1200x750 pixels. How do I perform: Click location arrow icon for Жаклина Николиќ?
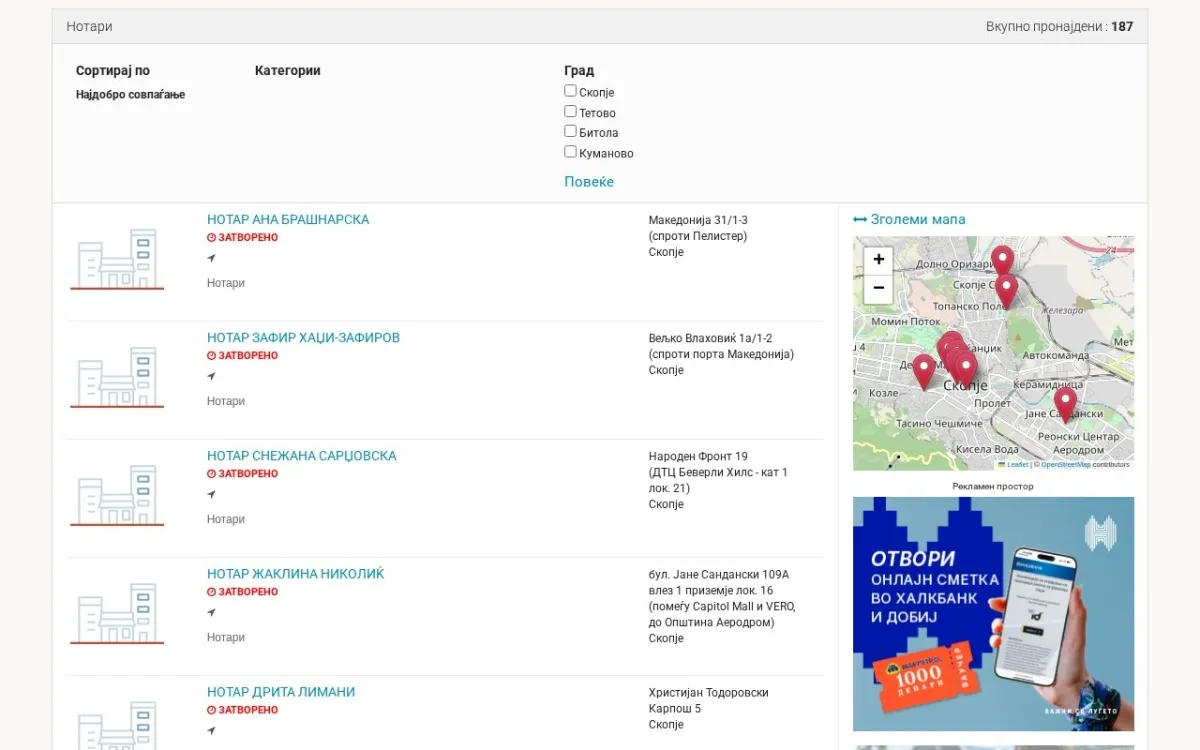[x=211, y=612]
